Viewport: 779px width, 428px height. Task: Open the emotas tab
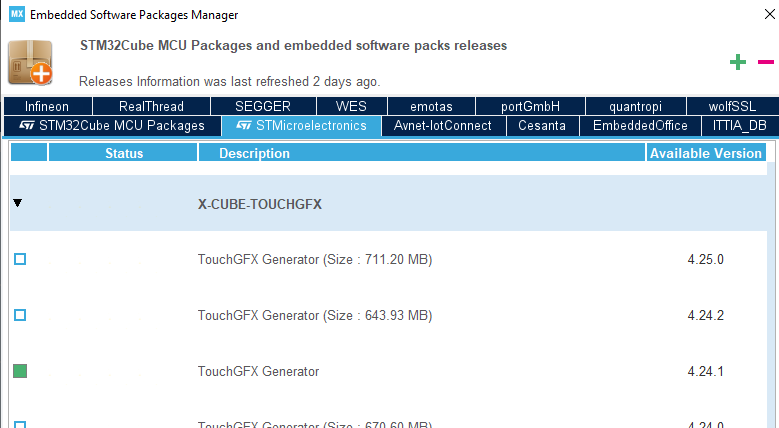click(x=431, y=106)
